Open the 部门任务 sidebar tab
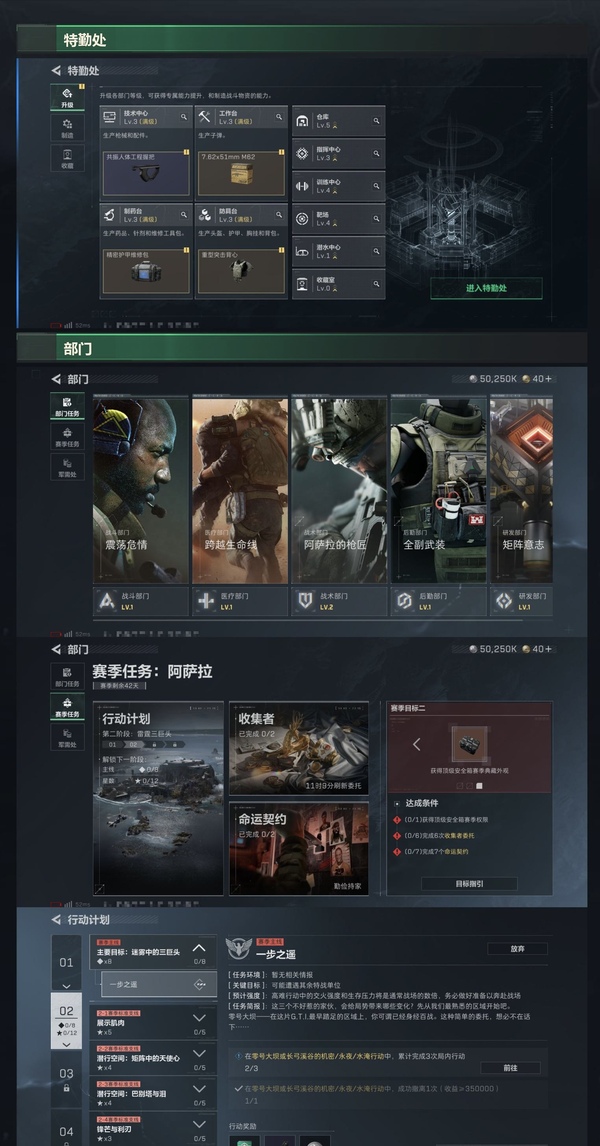The height and width of the screenshot is (1146, 600). [x=67, y=406]
